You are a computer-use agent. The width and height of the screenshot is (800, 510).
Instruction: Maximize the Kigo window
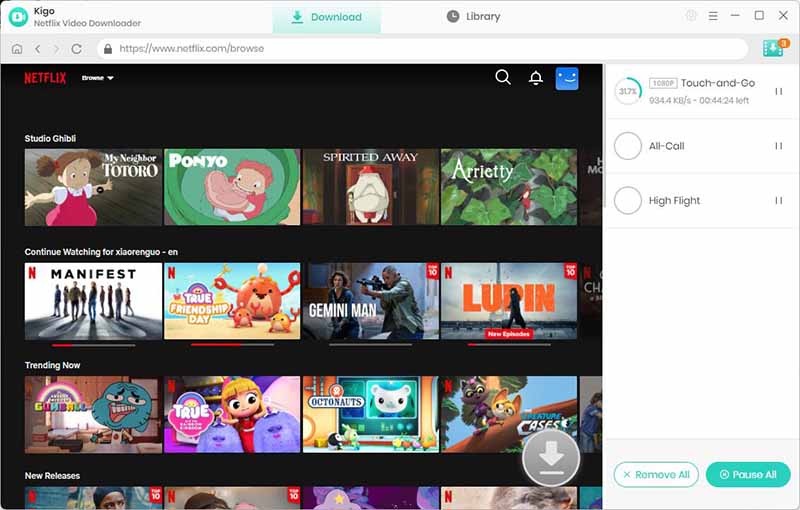759,16
